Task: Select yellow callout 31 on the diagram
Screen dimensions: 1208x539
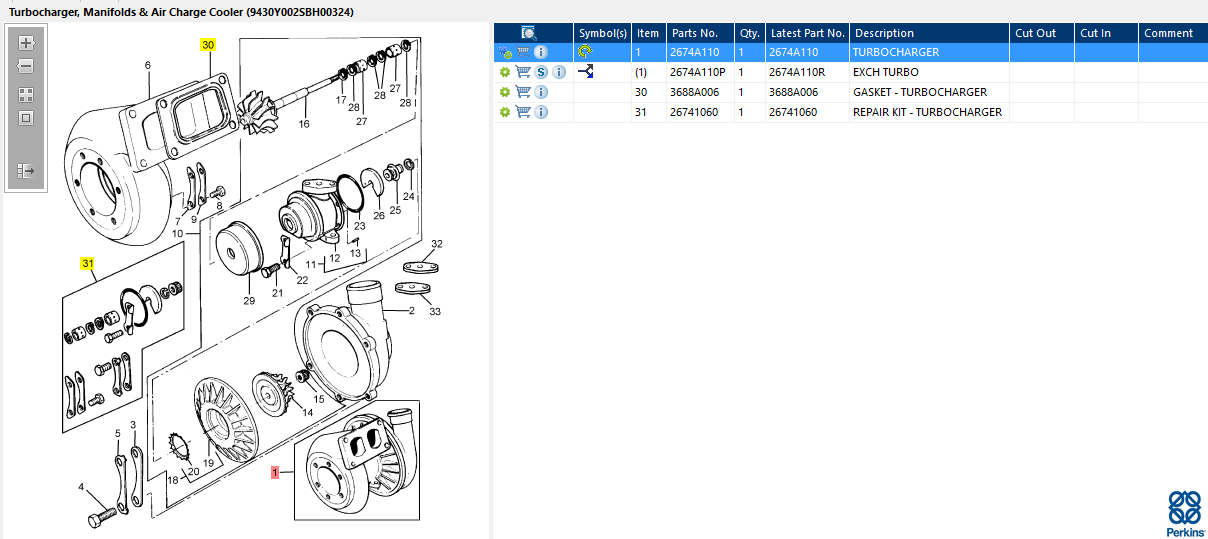Action: click(88, 264)
